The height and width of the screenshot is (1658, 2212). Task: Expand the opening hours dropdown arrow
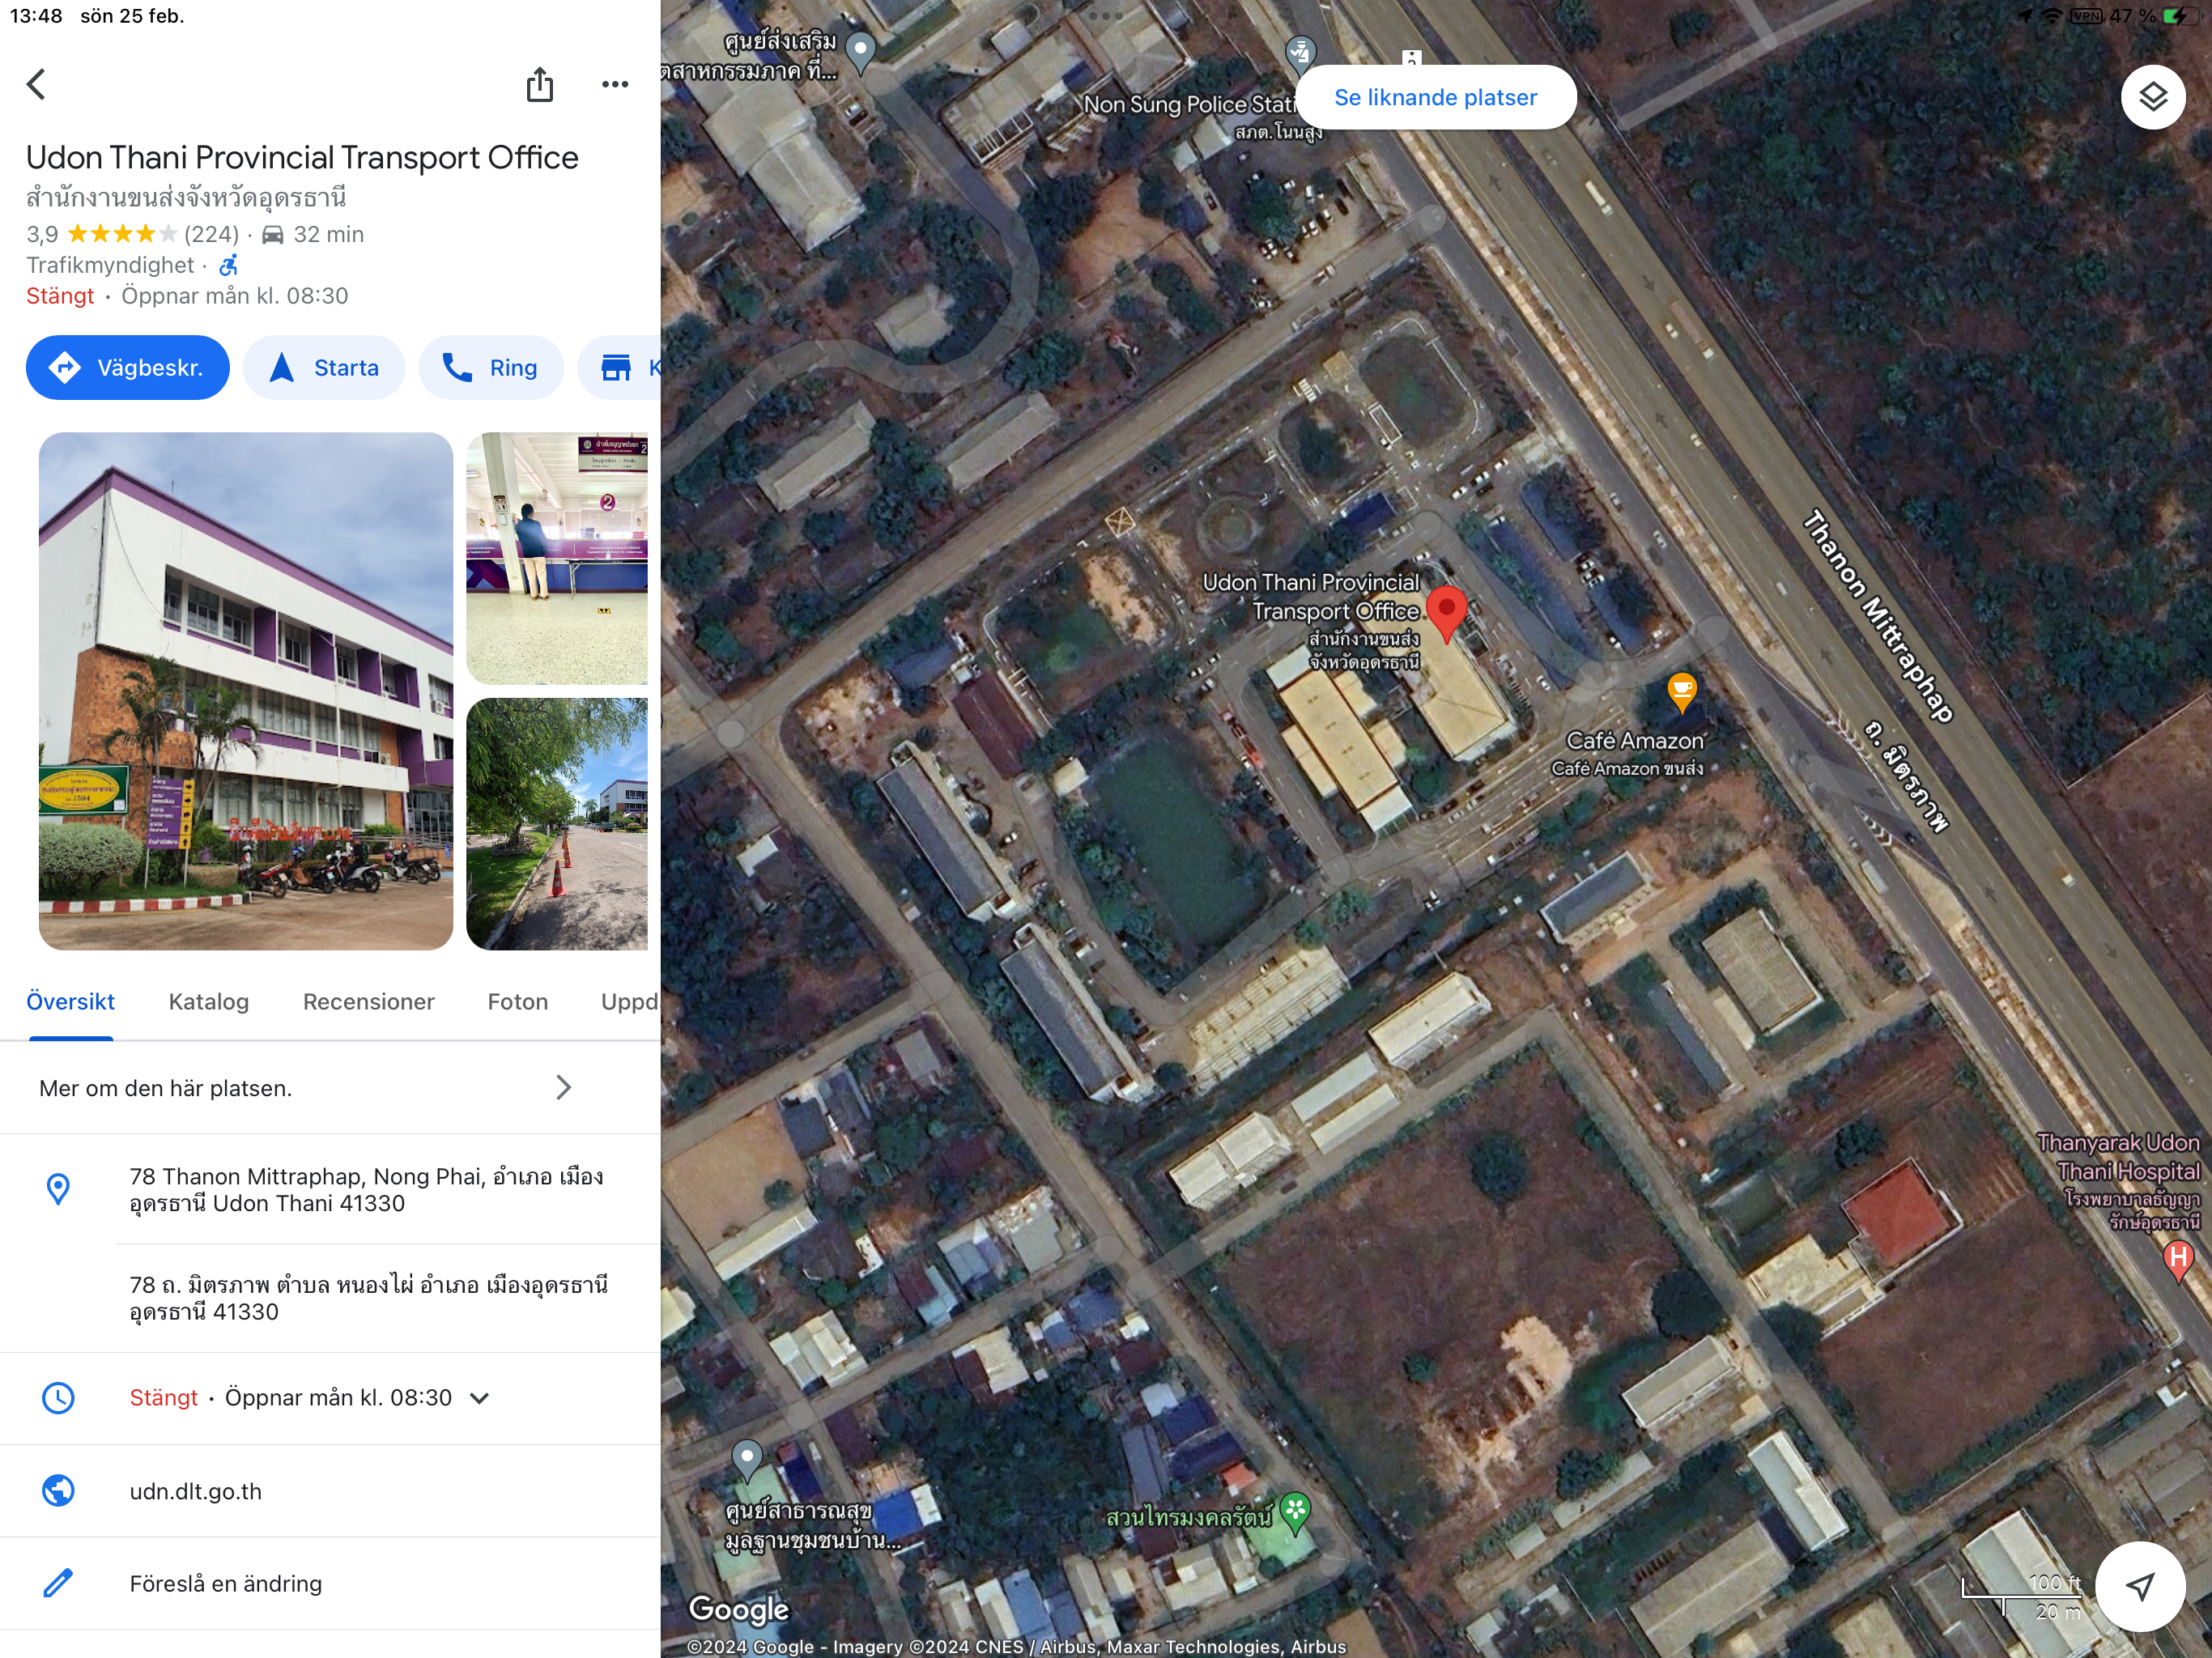tap(480, 1398)
